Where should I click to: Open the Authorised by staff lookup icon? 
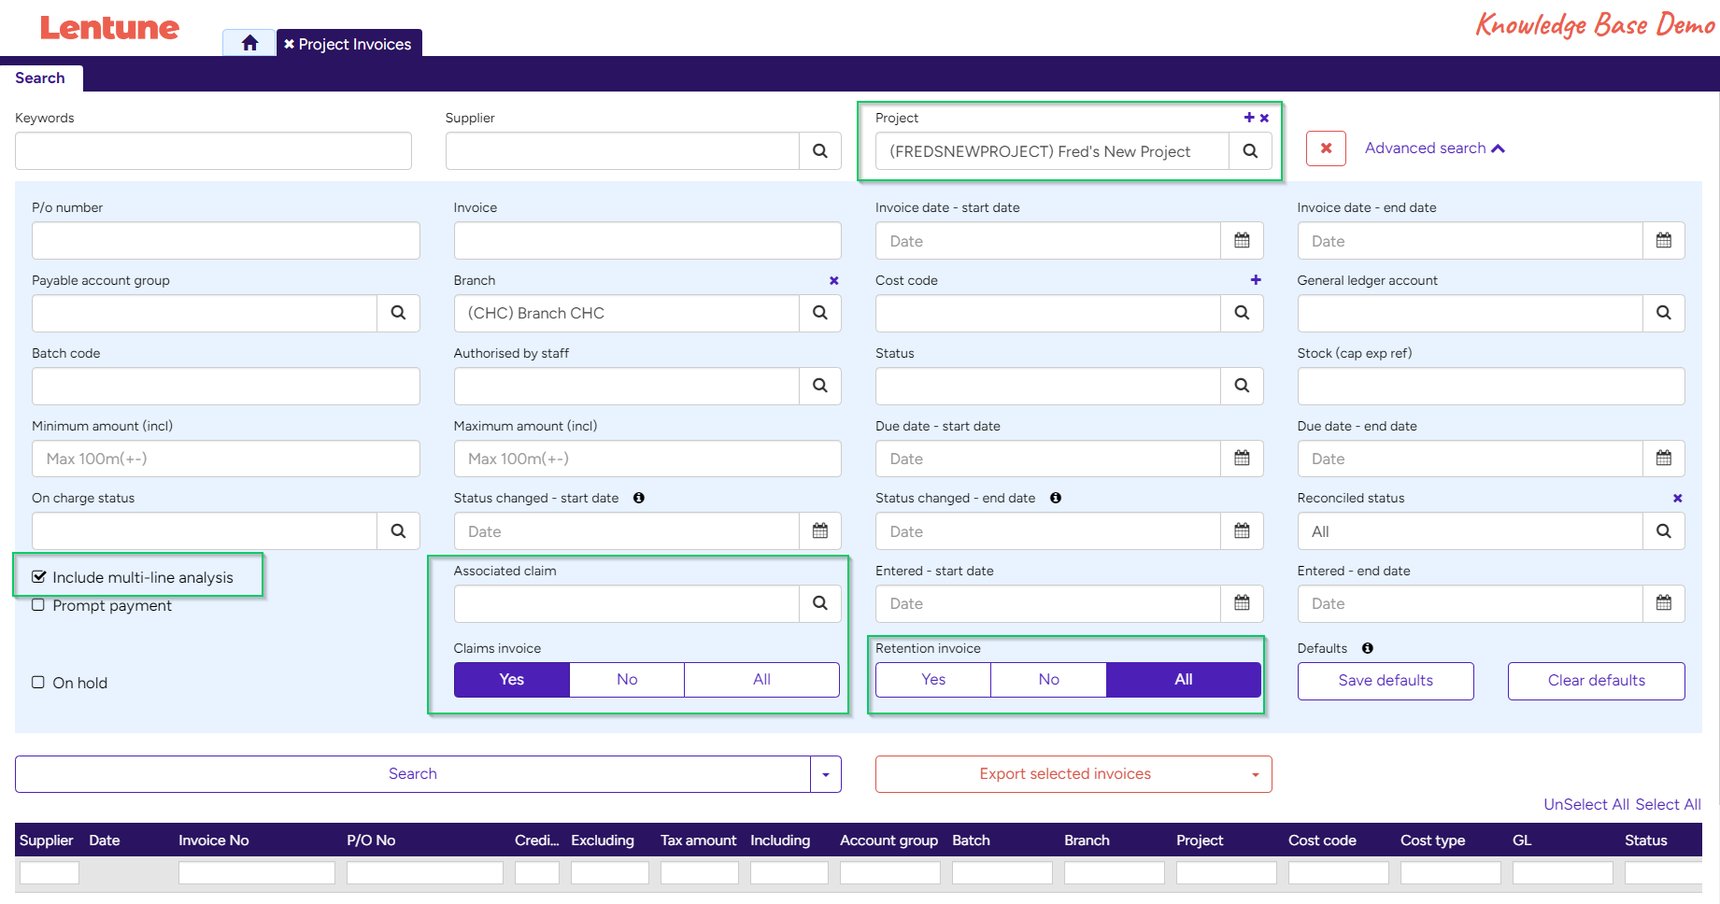pyautogui.click(x=820, y=385)
